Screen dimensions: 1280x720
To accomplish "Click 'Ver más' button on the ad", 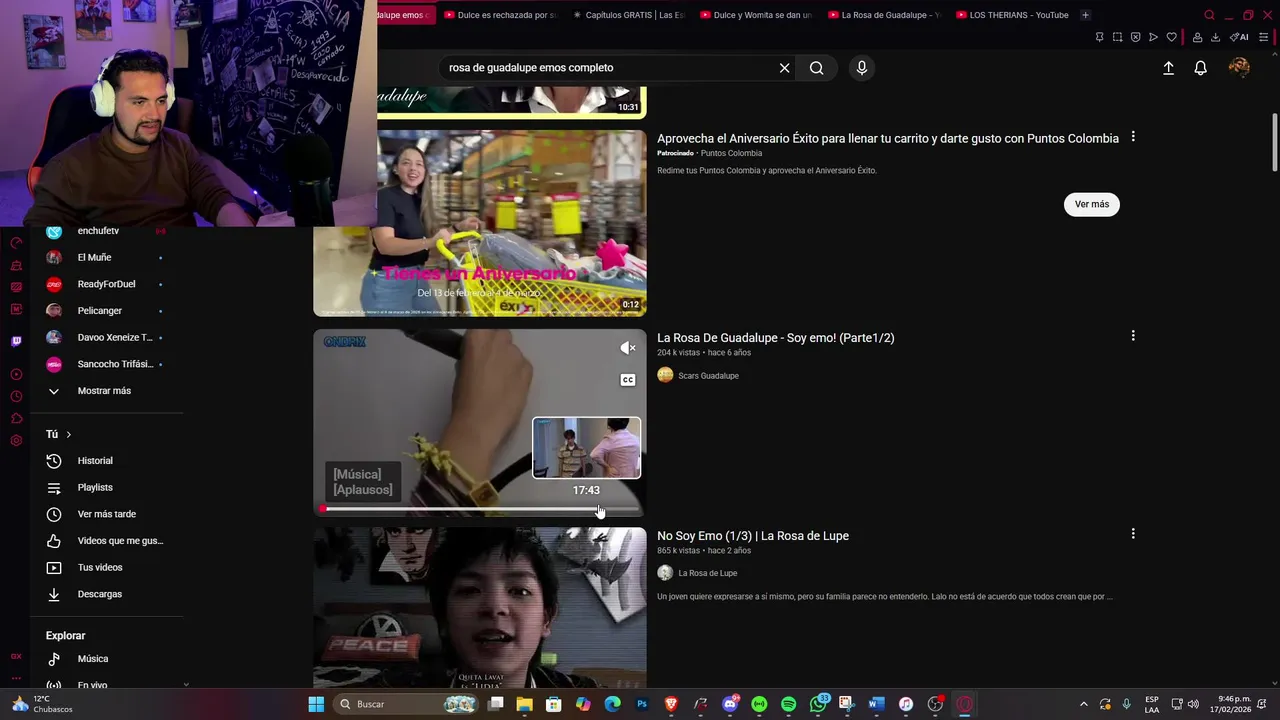I will click(x=1091, y=204).
